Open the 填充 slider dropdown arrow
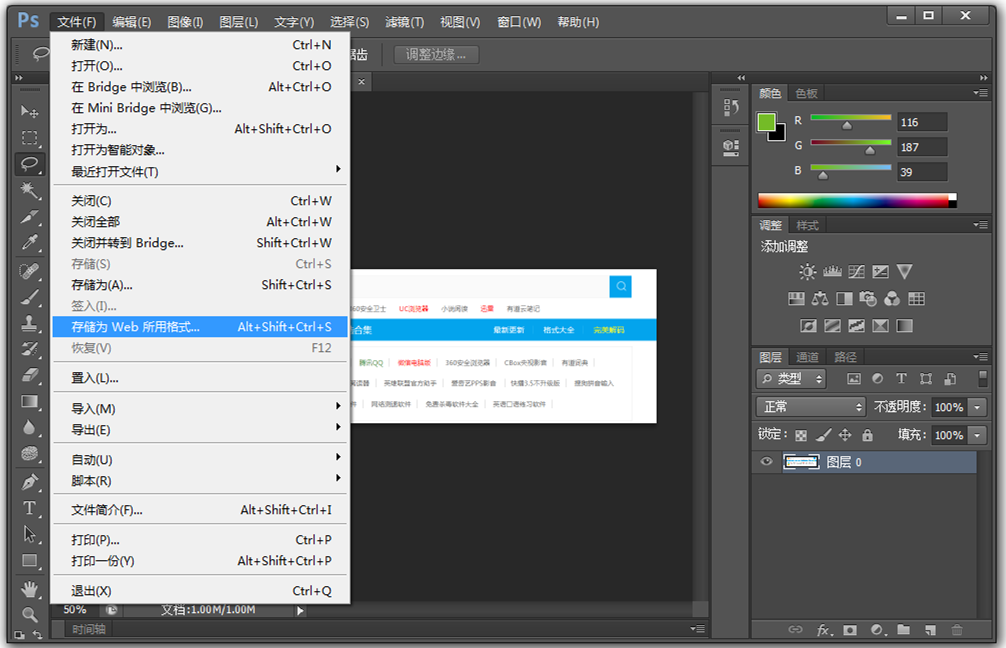This screenshot has width=1006, height=648. (x=977, y=435)
